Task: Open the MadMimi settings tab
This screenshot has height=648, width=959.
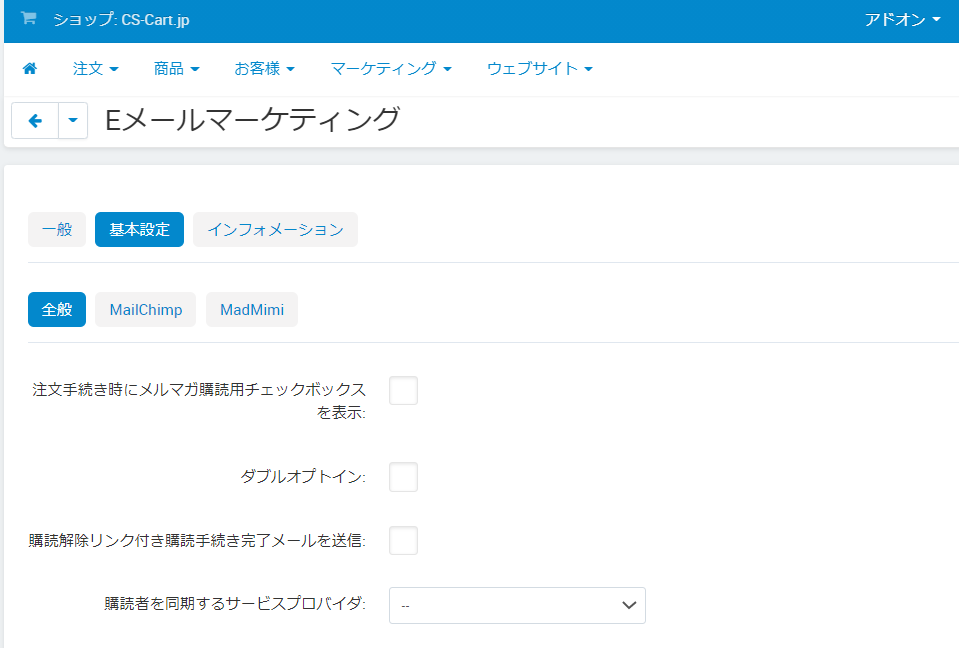Action: coord(252,310)
